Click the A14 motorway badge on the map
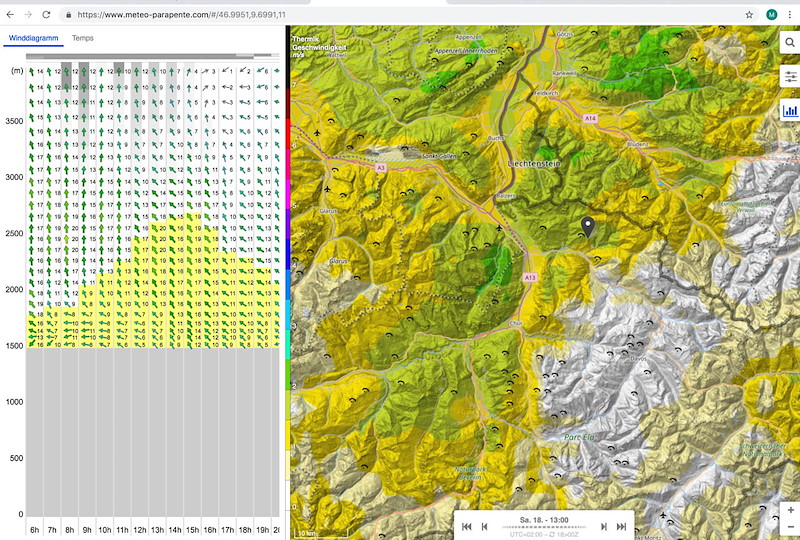800x540 pixels. click(x=590, y=118)
